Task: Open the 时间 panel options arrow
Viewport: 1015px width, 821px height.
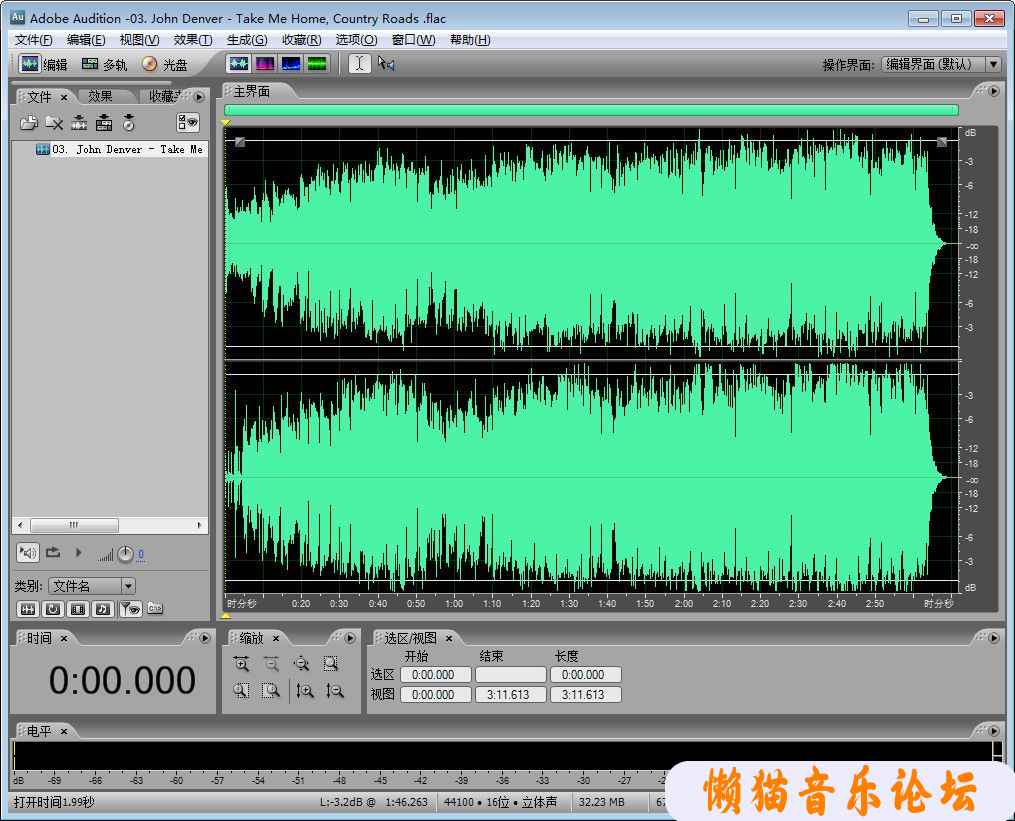Action: coord(205,638)
